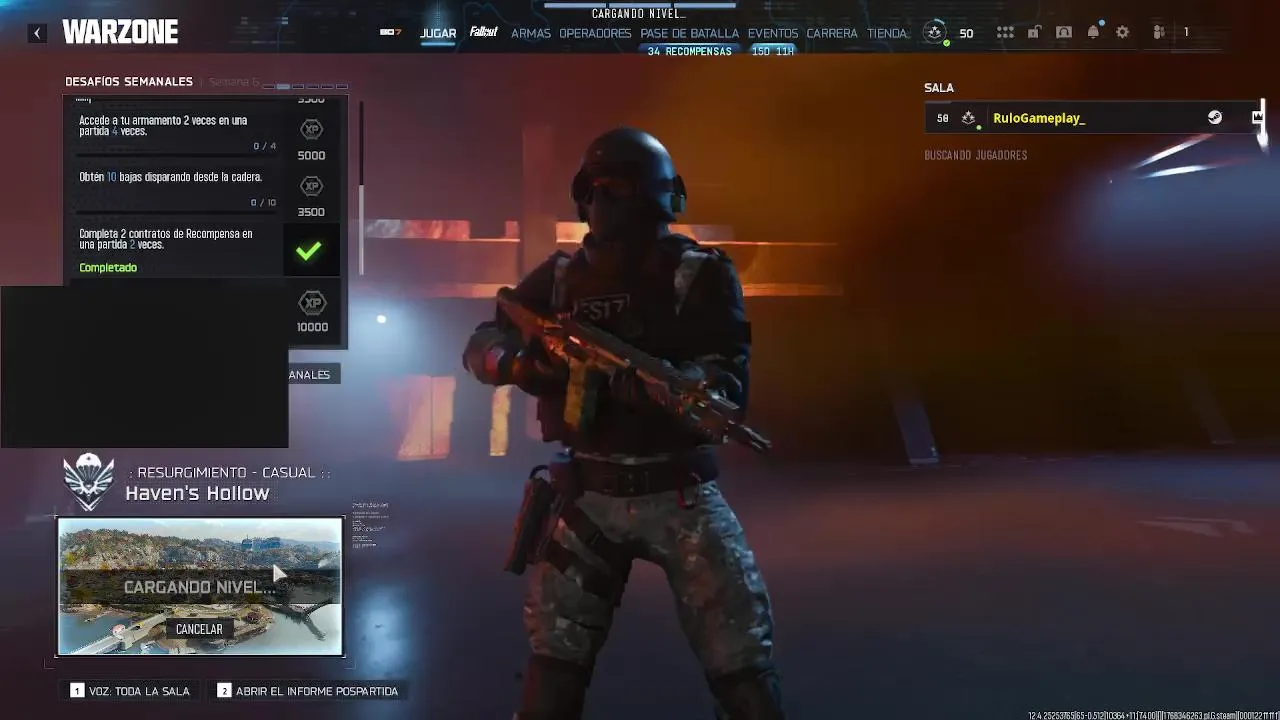Open the camera/profile card icon
The width and height of the screenshot is (1280, 720).
[x=1064, y=33]
